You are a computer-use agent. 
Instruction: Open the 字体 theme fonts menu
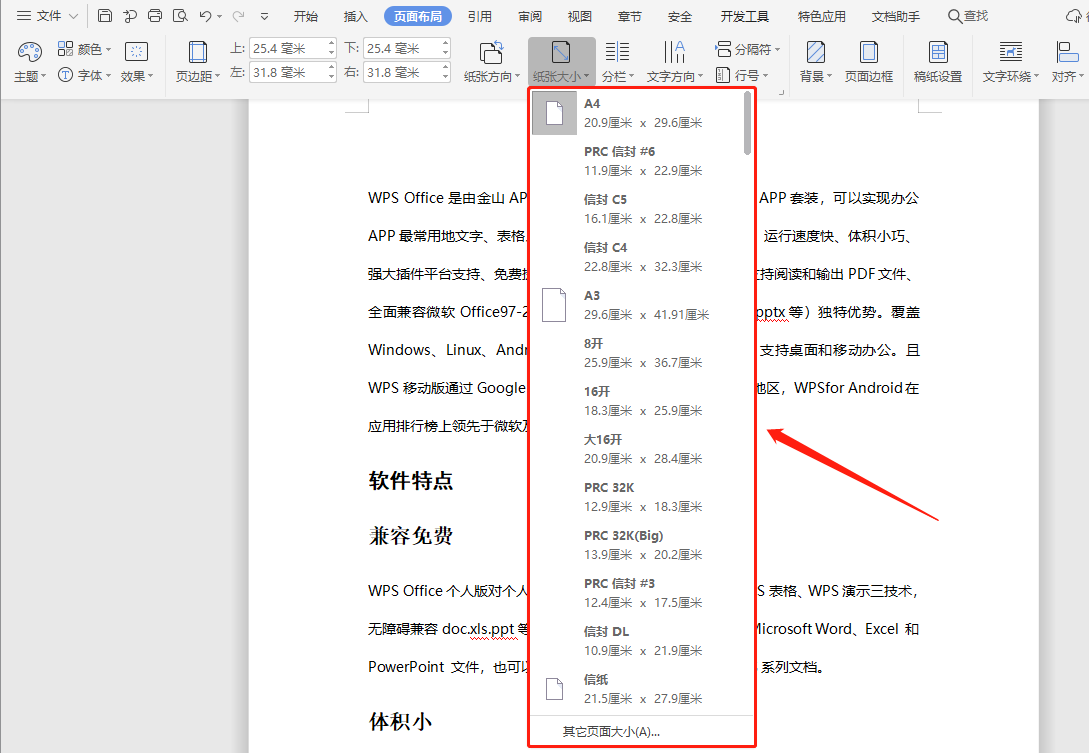click(x=84, y=75)
